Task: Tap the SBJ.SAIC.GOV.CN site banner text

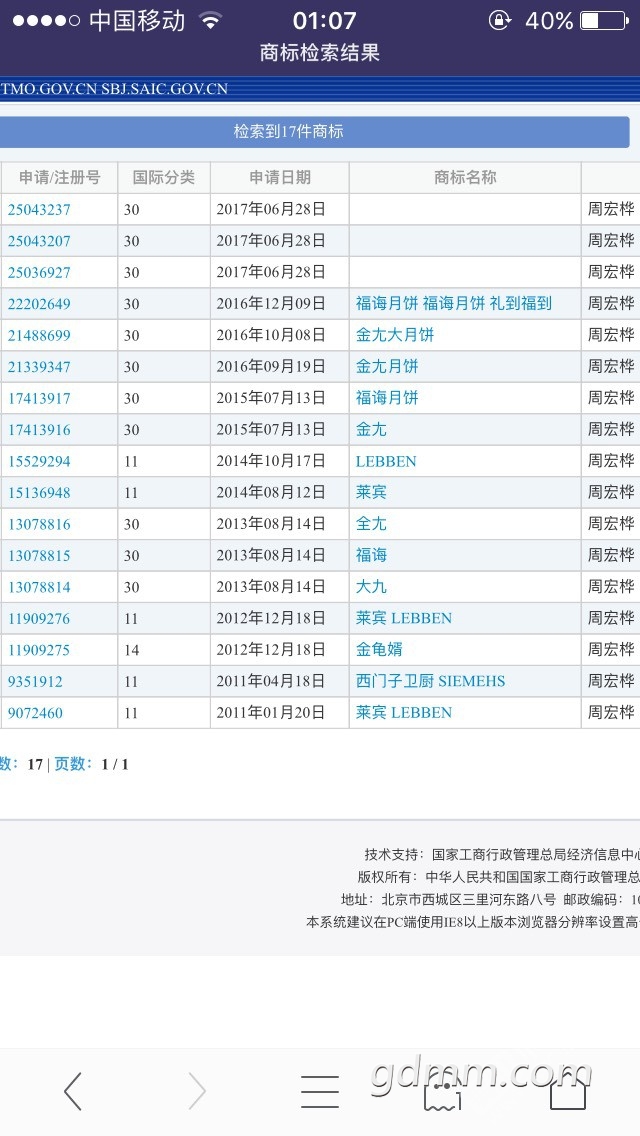Action: click(x=164, y=89)
